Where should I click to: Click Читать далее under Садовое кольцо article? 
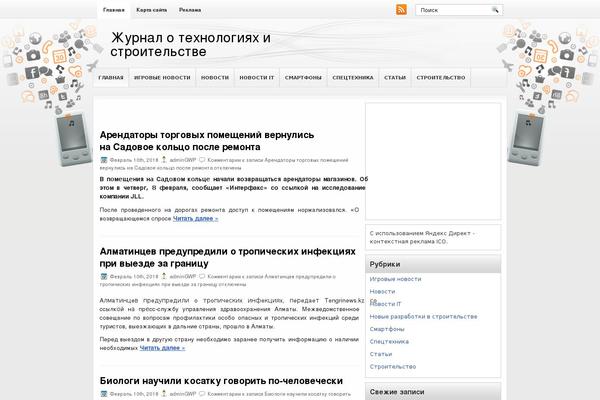[196, 219]
